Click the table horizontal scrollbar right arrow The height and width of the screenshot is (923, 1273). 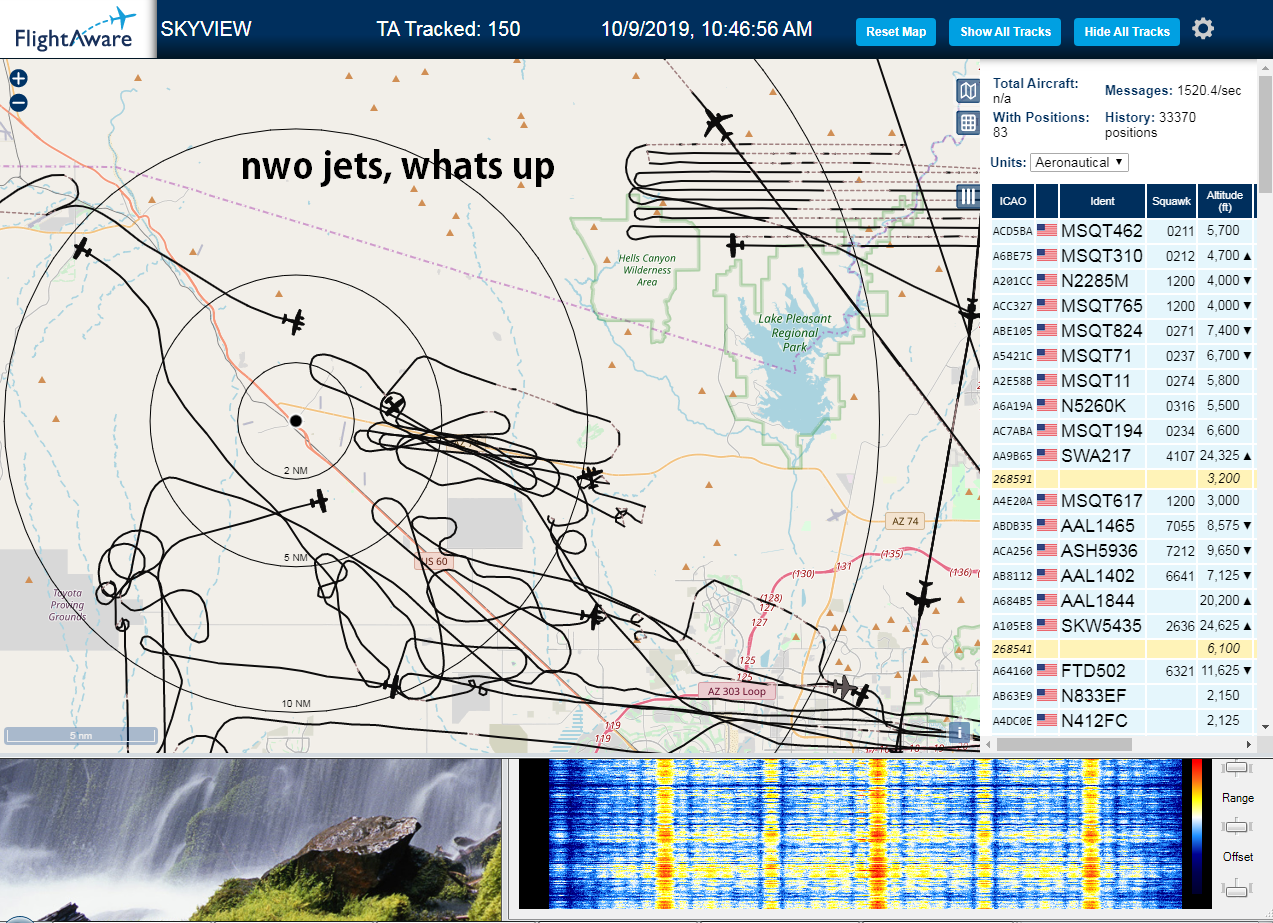[x=1247, y=744]
